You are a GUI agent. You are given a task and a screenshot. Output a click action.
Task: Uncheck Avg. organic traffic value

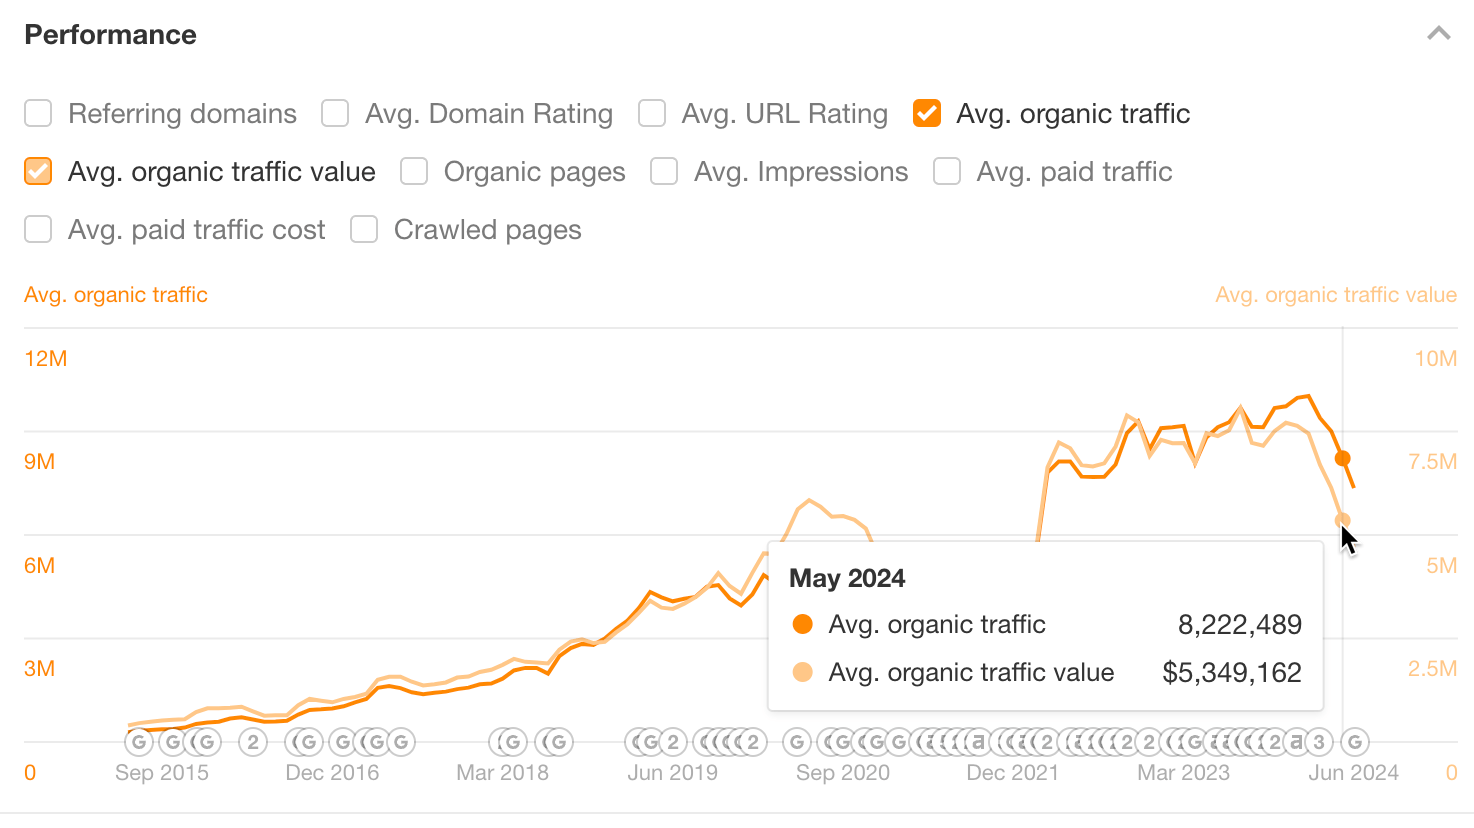(x=37, y=171)
